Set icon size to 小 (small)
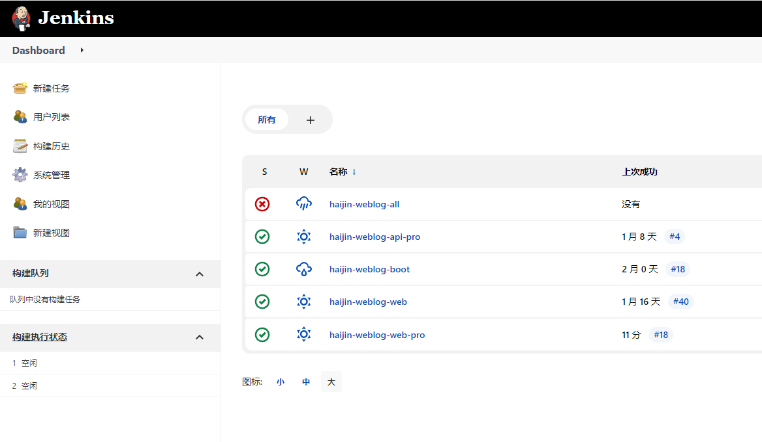 [280, 382]
